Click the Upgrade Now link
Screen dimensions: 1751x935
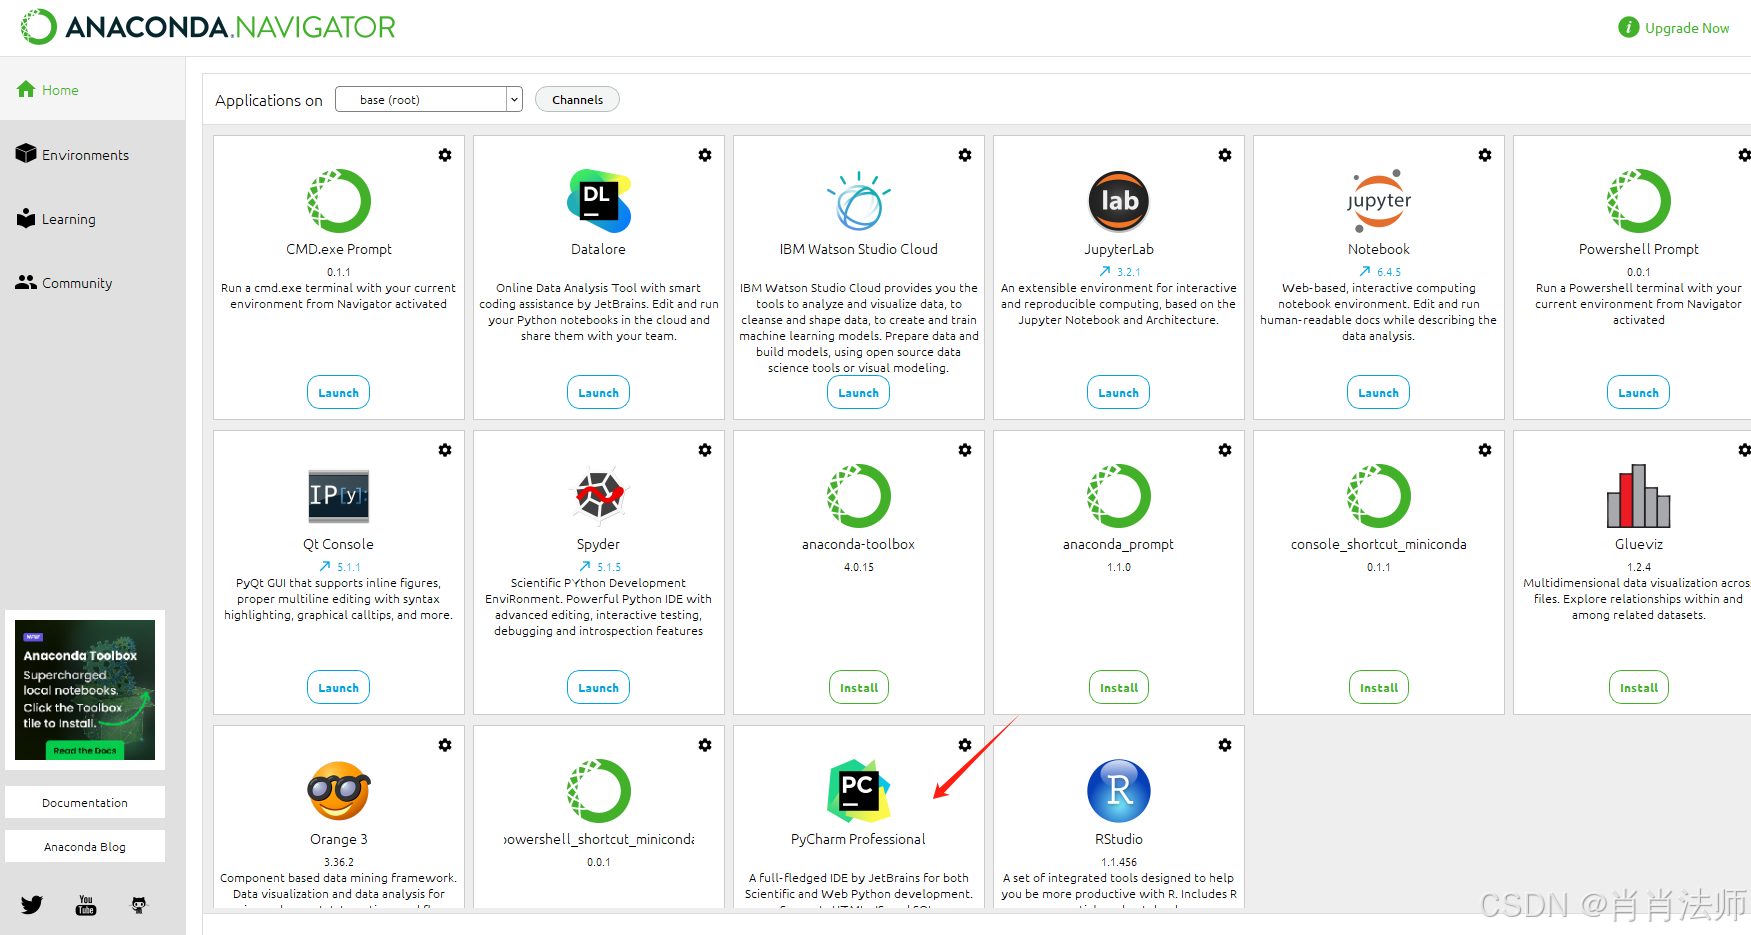[1674, 28]
